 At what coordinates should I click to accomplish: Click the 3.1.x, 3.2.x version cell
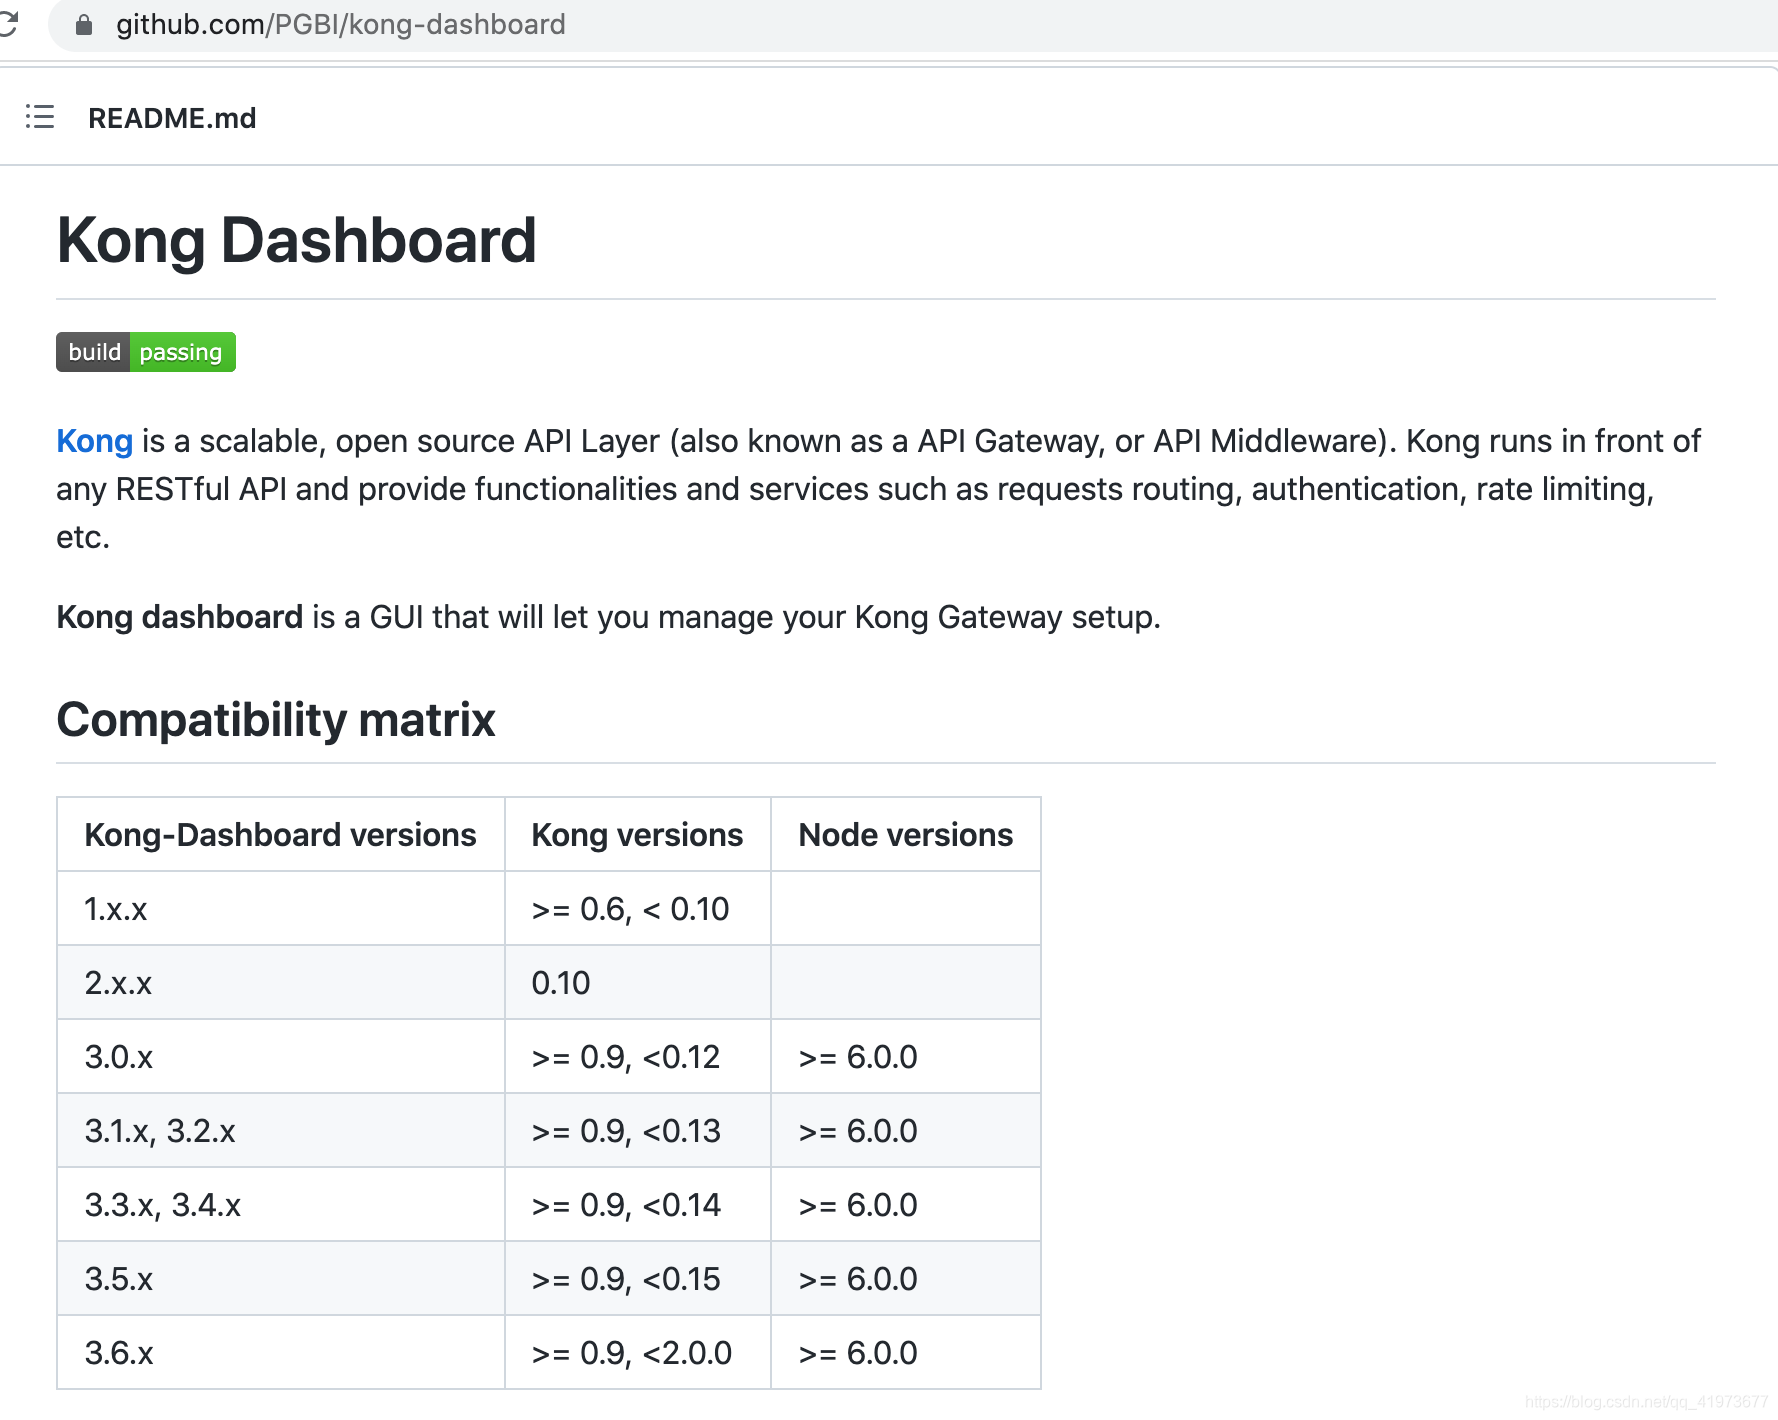(160, 1131)
